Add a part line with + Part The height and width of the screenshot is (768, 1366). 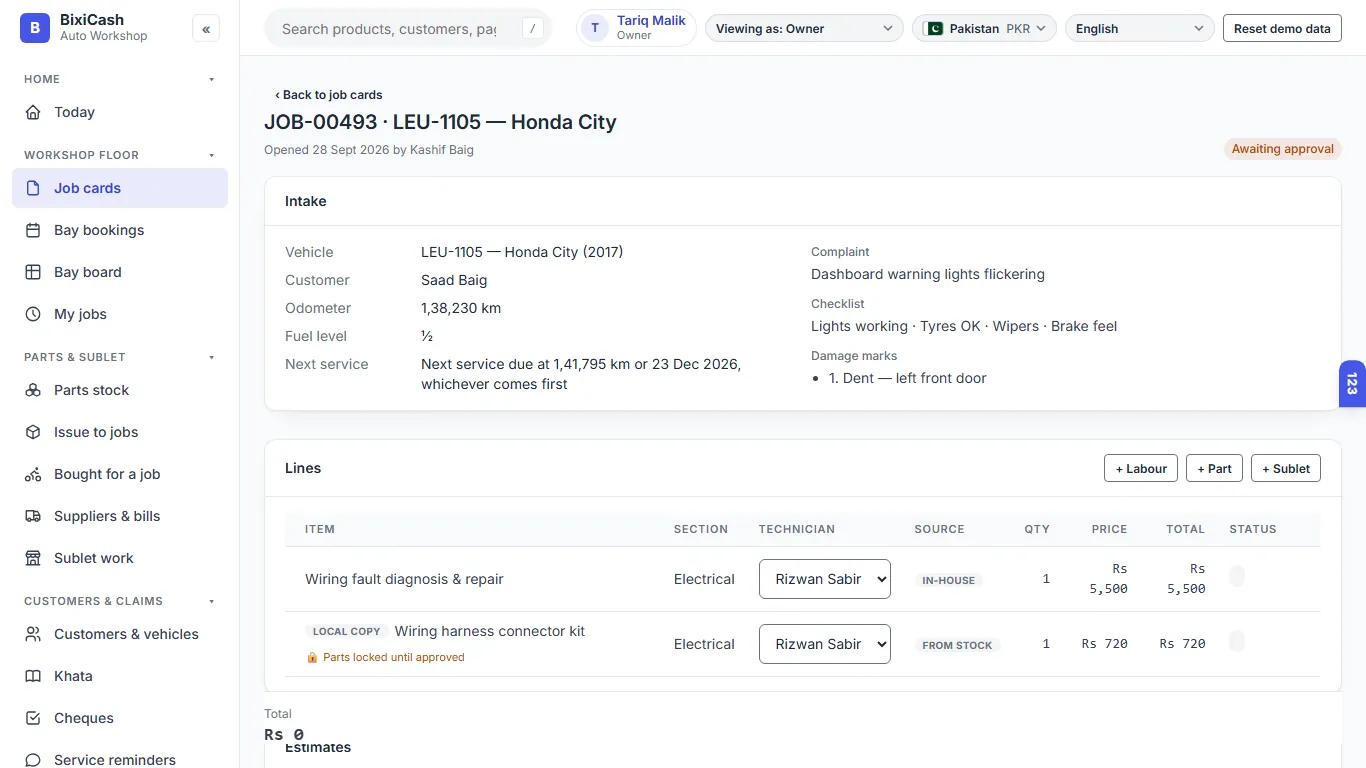click(x=1214, y=468)
